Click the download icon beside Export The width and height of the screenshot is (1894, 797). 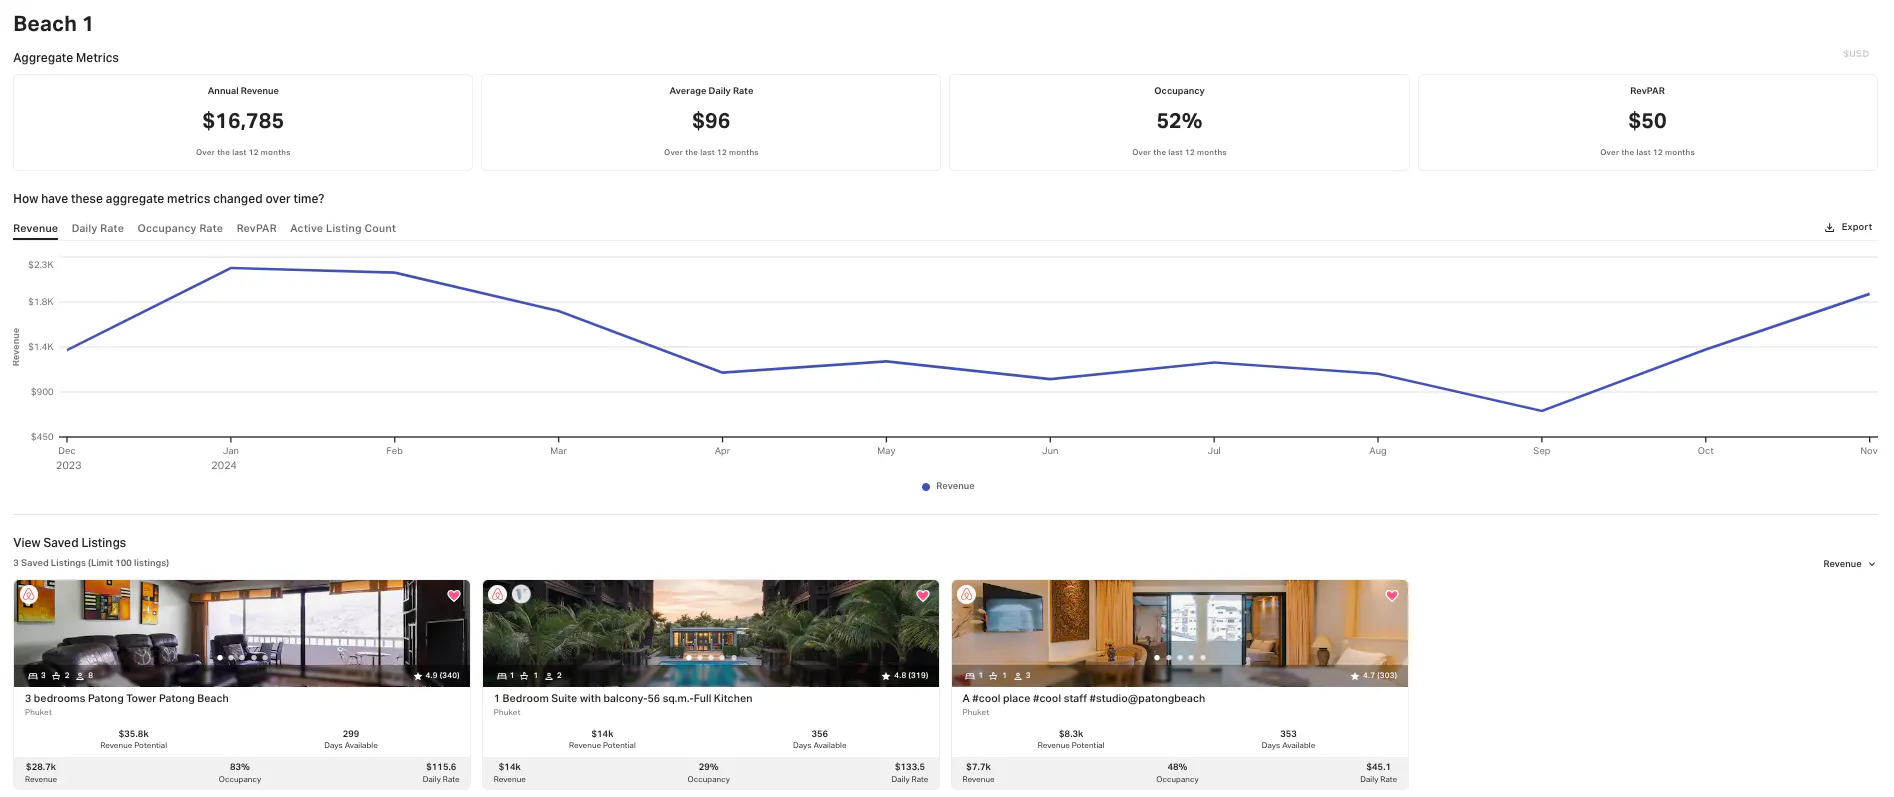pos(1829,227)
